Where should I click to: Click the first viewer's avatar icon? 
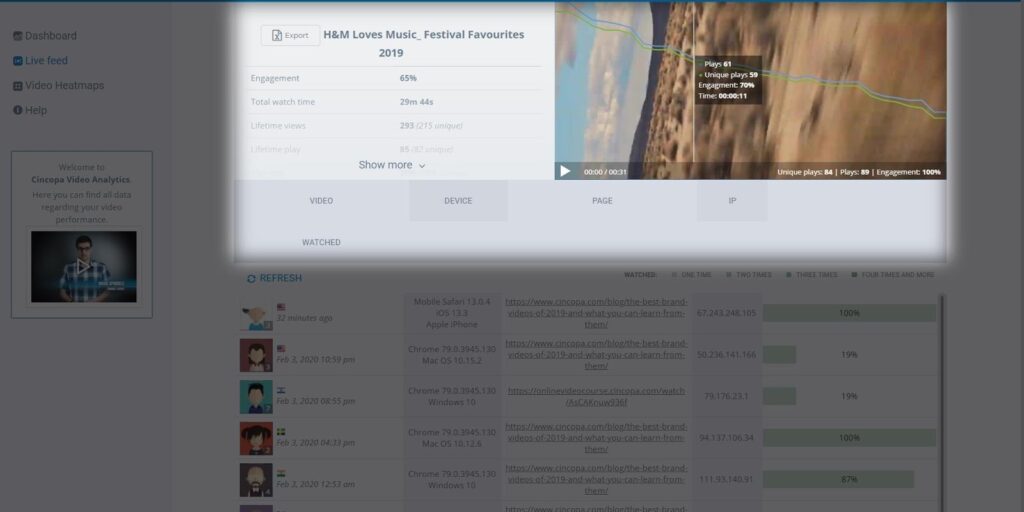[x=256, y=314]
